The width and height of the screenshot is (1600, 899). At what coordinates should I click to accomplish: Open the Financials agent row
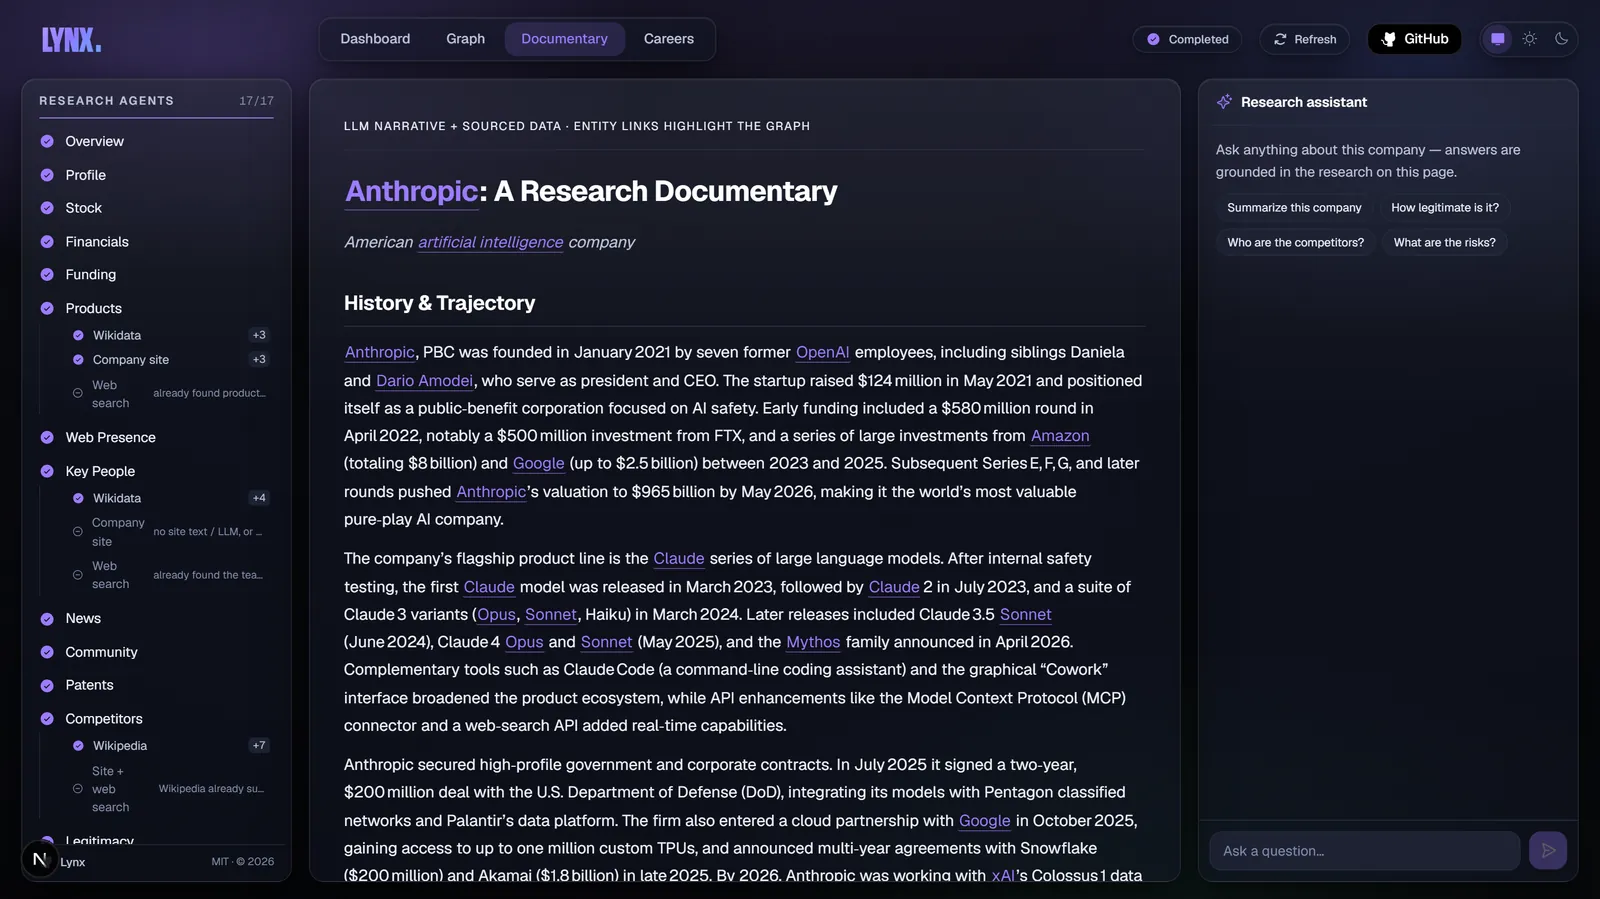156,241
